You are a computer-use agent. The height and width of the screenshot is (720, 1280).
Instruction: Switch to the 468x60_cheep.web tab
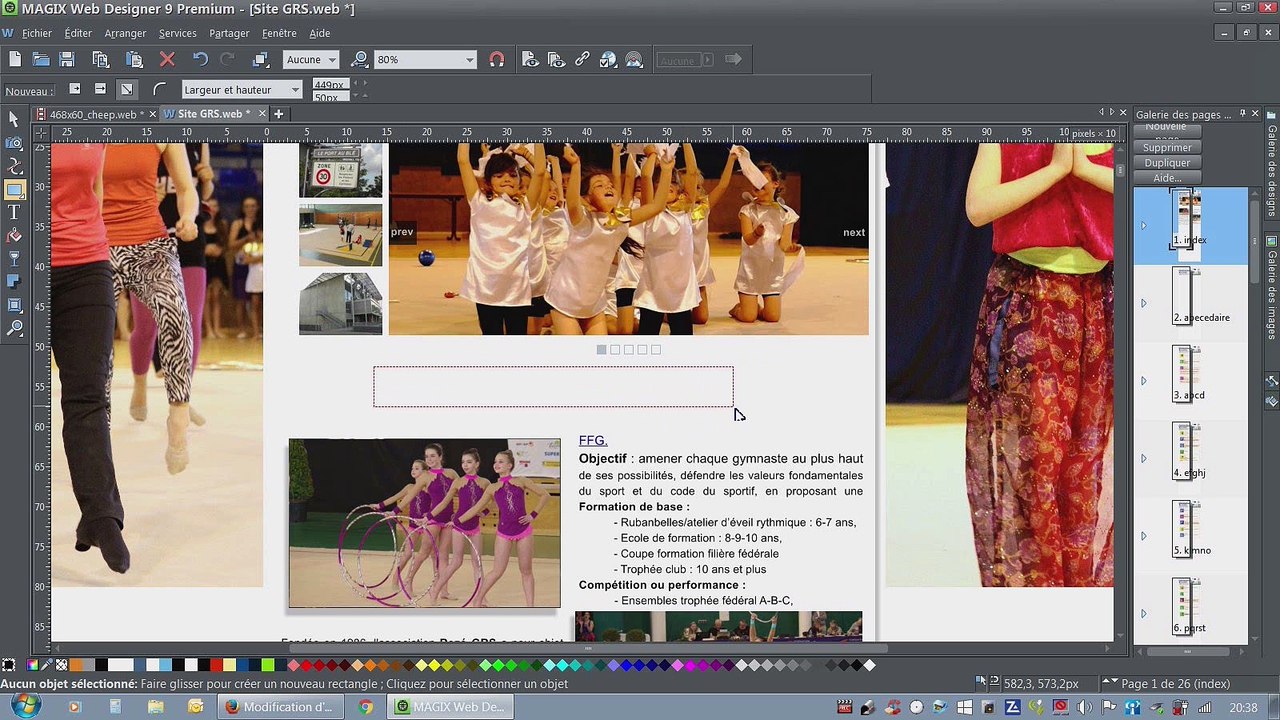[x=97, y=114]
